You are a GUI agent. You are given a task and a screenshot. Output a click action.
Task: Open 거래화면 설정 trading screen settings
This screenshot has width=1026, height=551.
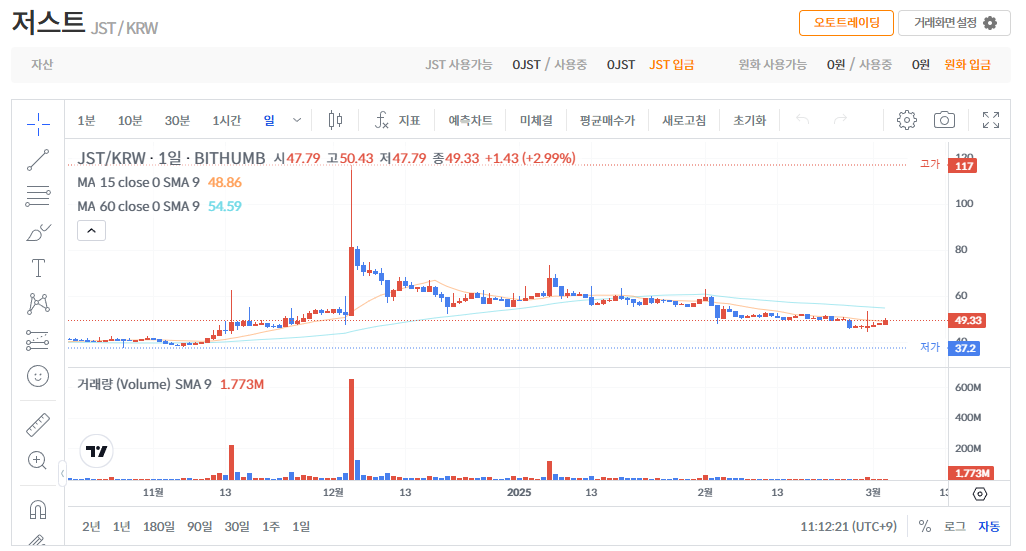click(954, 23)
